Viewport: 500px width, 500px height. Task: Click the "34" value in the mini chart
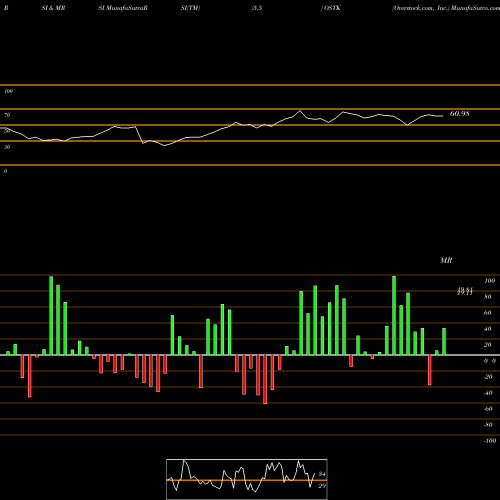[322, 474]
